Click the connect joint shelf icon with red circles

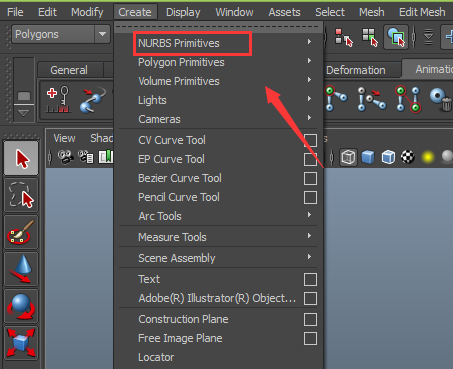coord(408,99)
